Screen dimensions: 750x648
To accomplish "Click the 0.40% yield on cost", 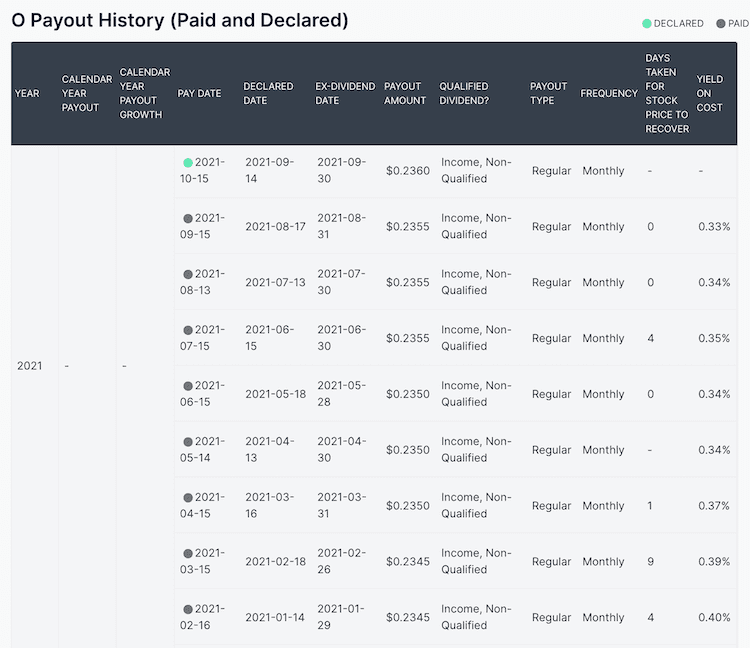I will coord(714,617).
